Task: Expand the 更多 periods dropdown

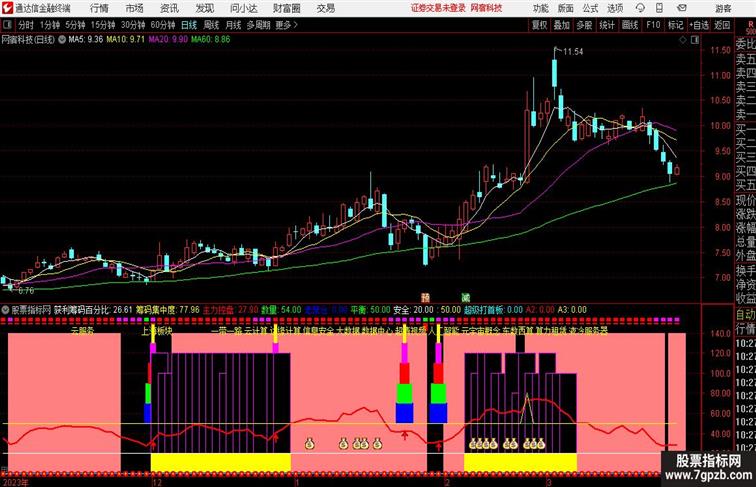Action: tap(286, 25)
